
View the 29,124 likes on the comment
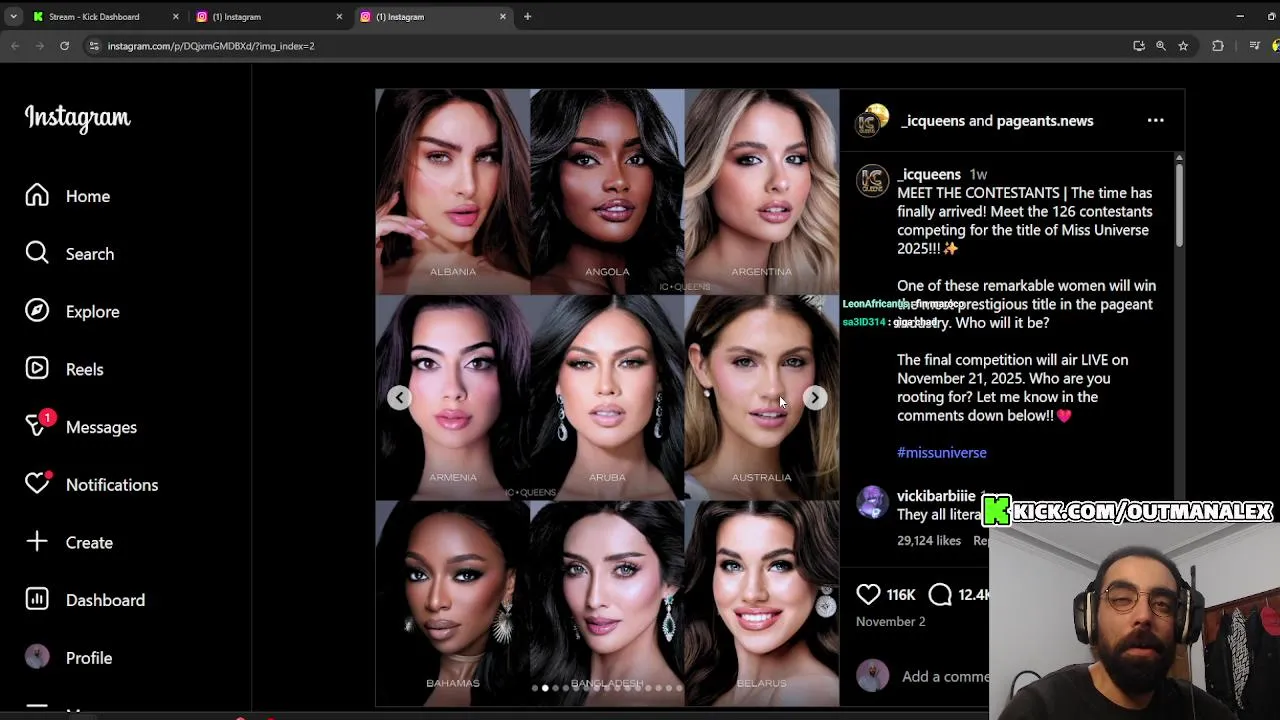coord(929,540)
